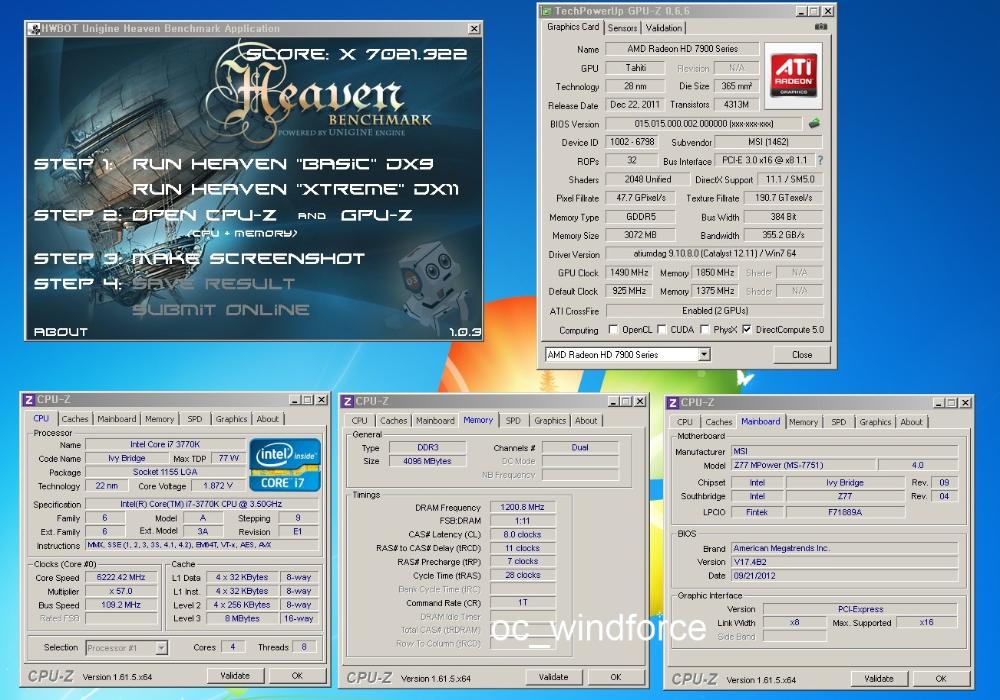Screen dimensions: 1000x700
Task: Switch to the Validation tab in GPU-Z
Action: (663, 28)
